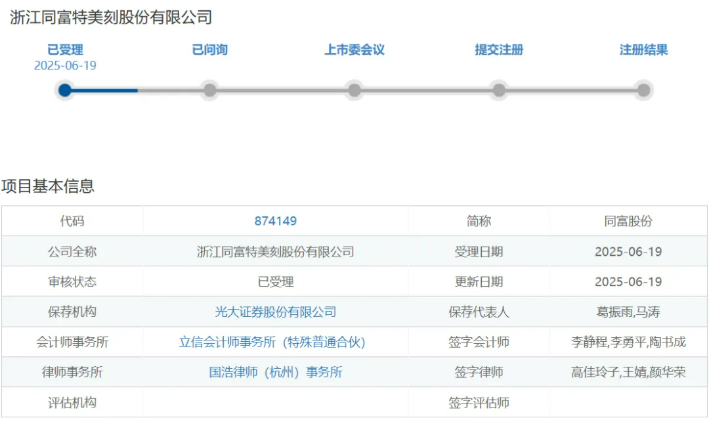
Task: Click the 项目基本信息 section heading
Action: [47, 186]
